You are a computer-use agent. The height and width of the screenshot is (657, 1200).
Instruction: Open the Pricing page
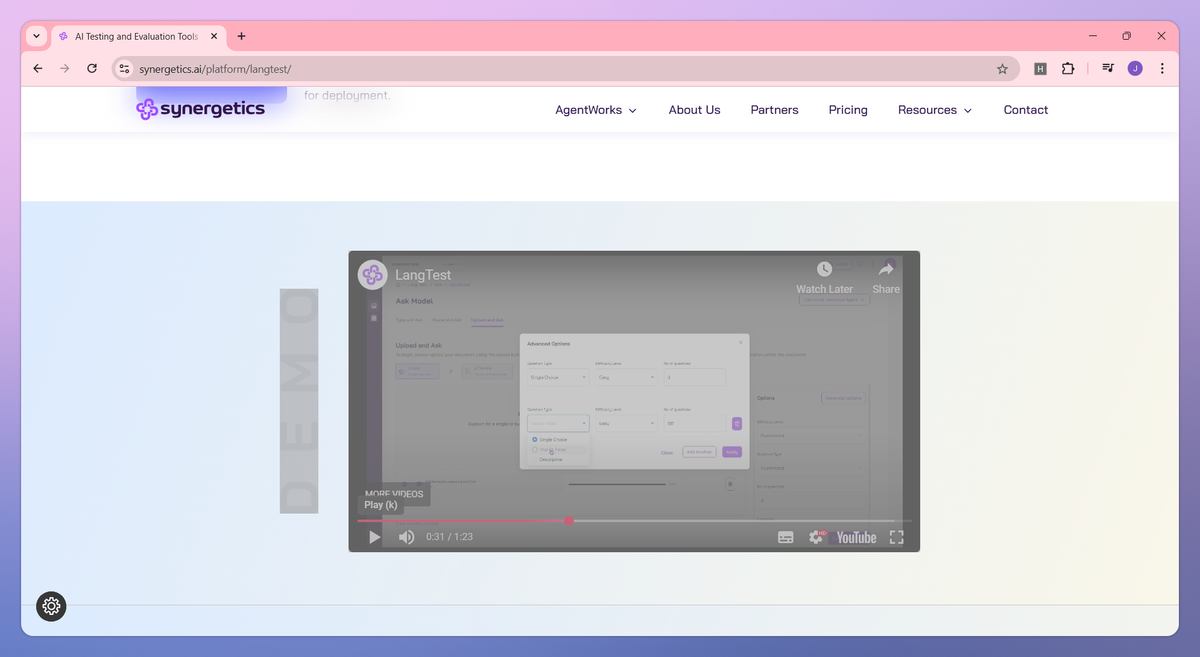click(x=848, y=110)
